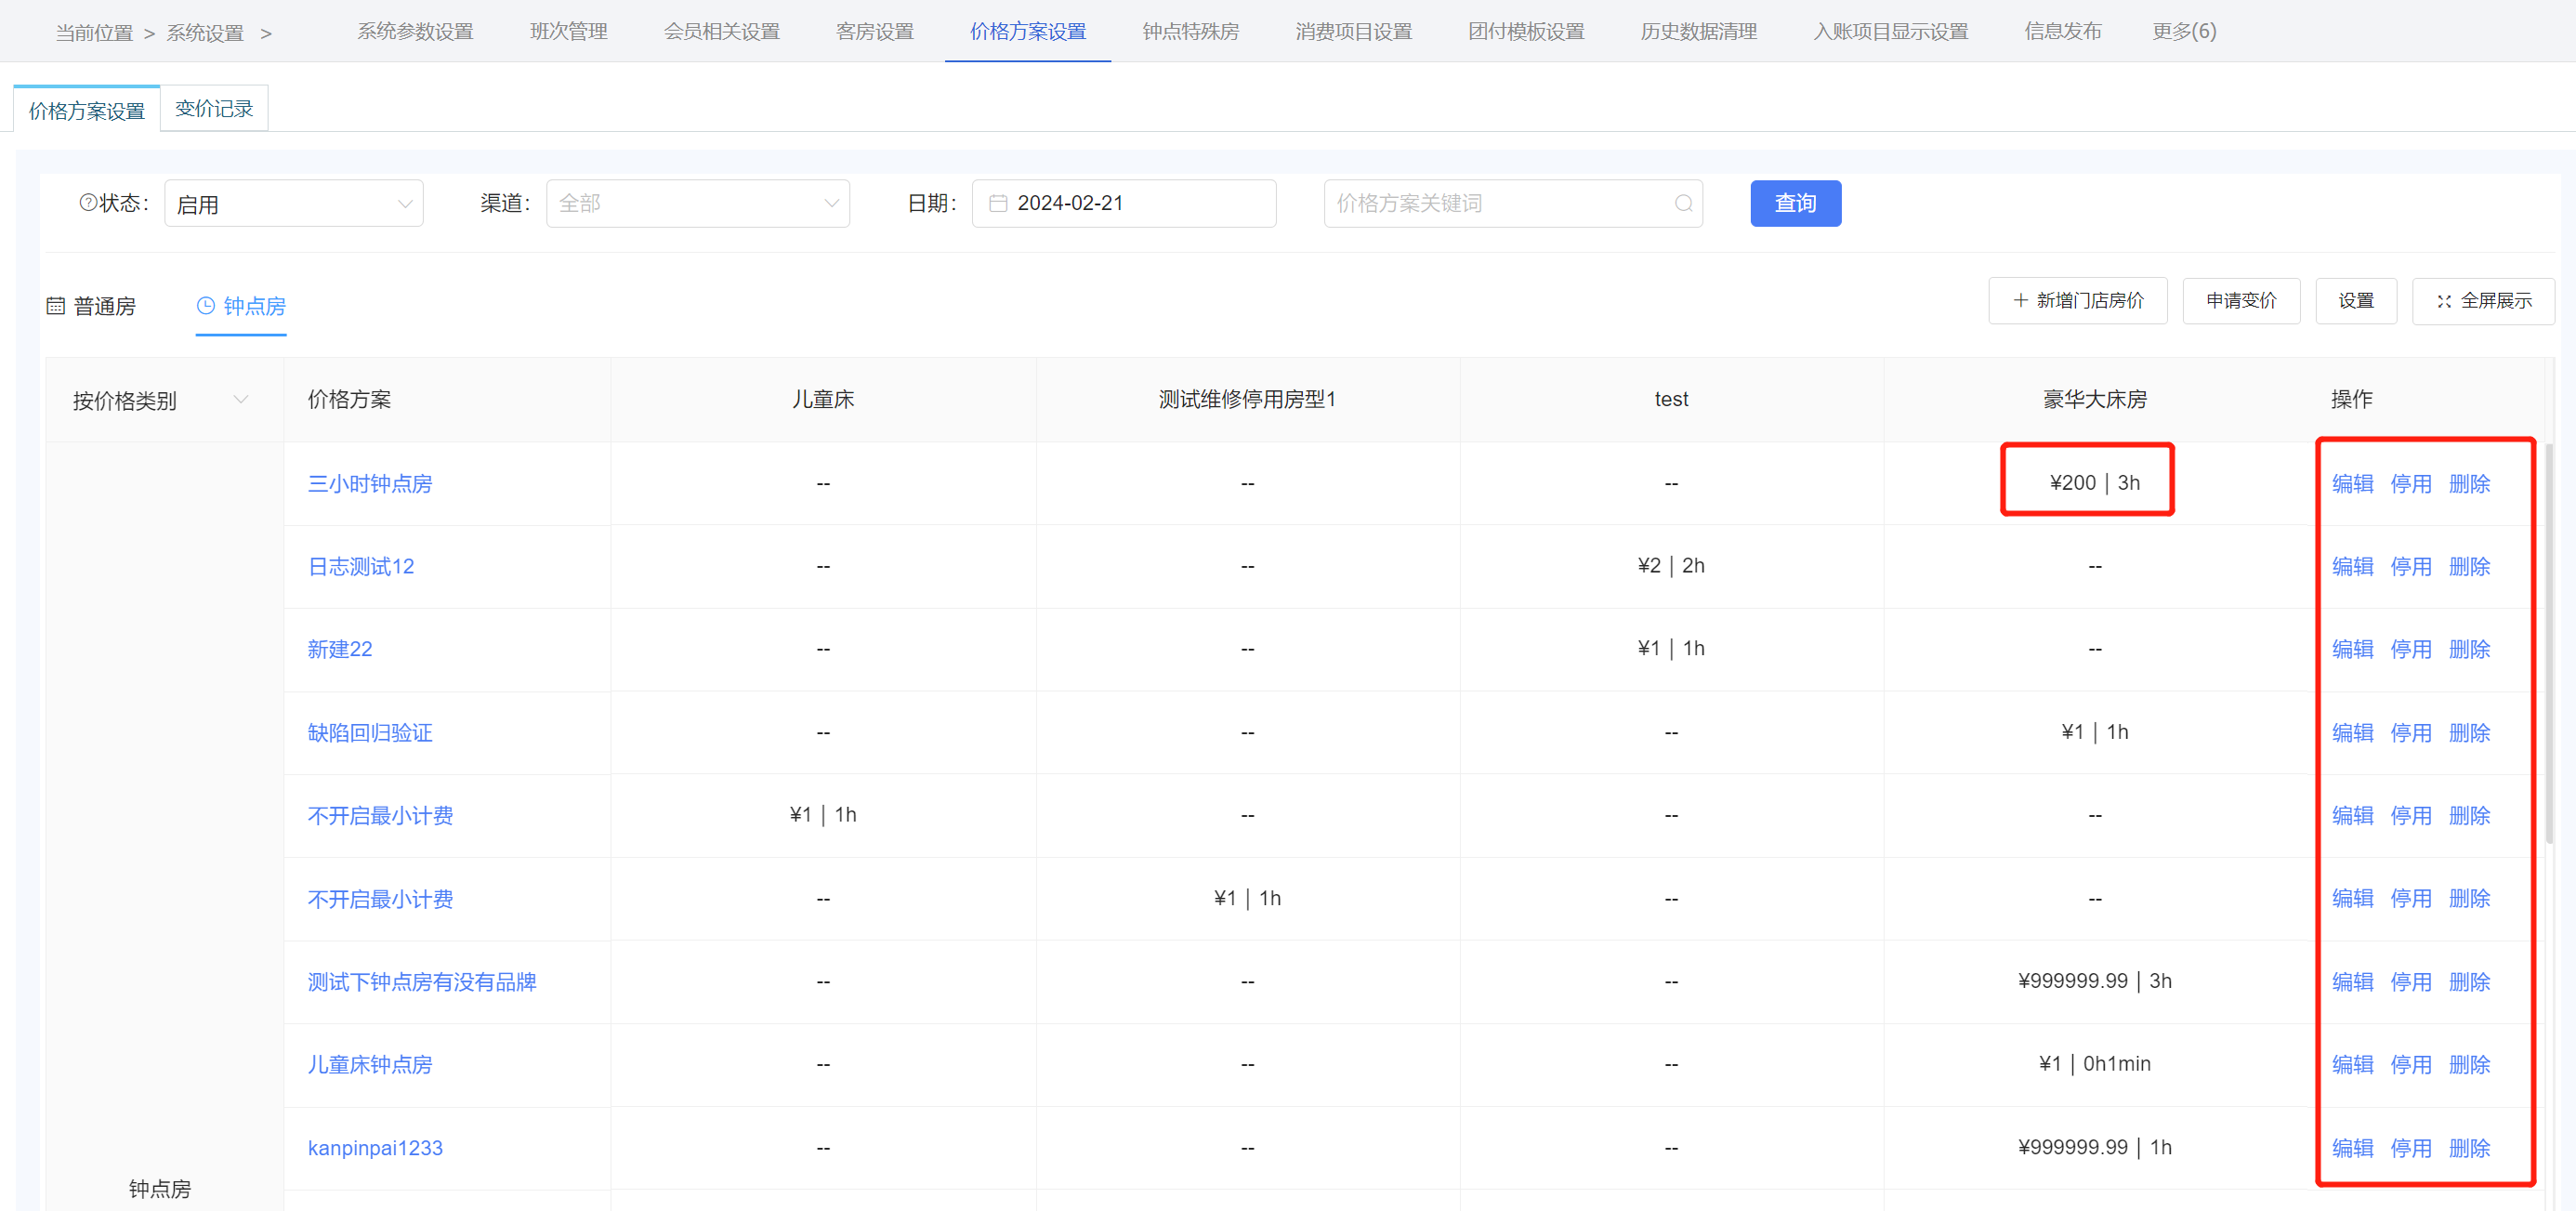Open 新建22 price plan link
Screen dimensions: 2576x1211
tap(340, 650)
